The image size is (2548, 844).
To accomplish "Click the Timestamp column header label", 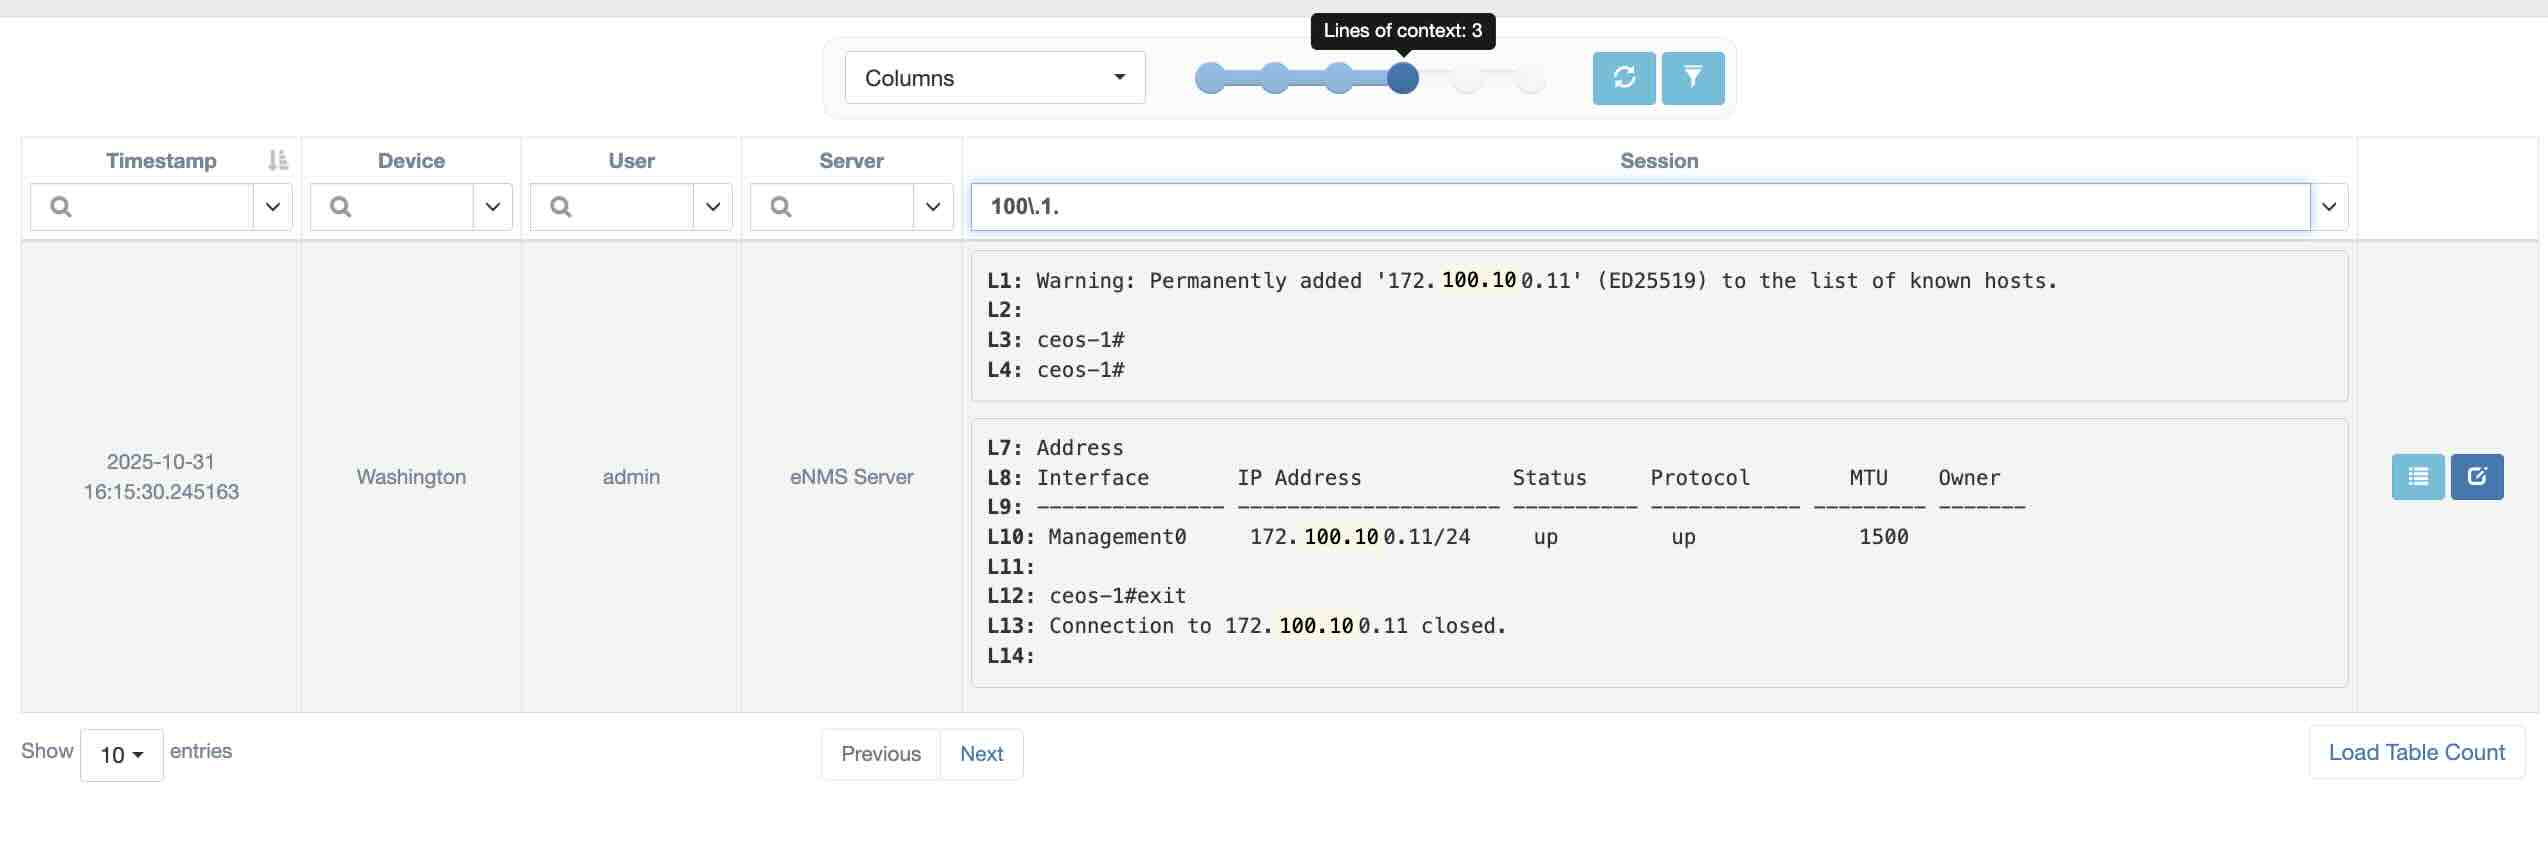I will click(x=161, y=160).
